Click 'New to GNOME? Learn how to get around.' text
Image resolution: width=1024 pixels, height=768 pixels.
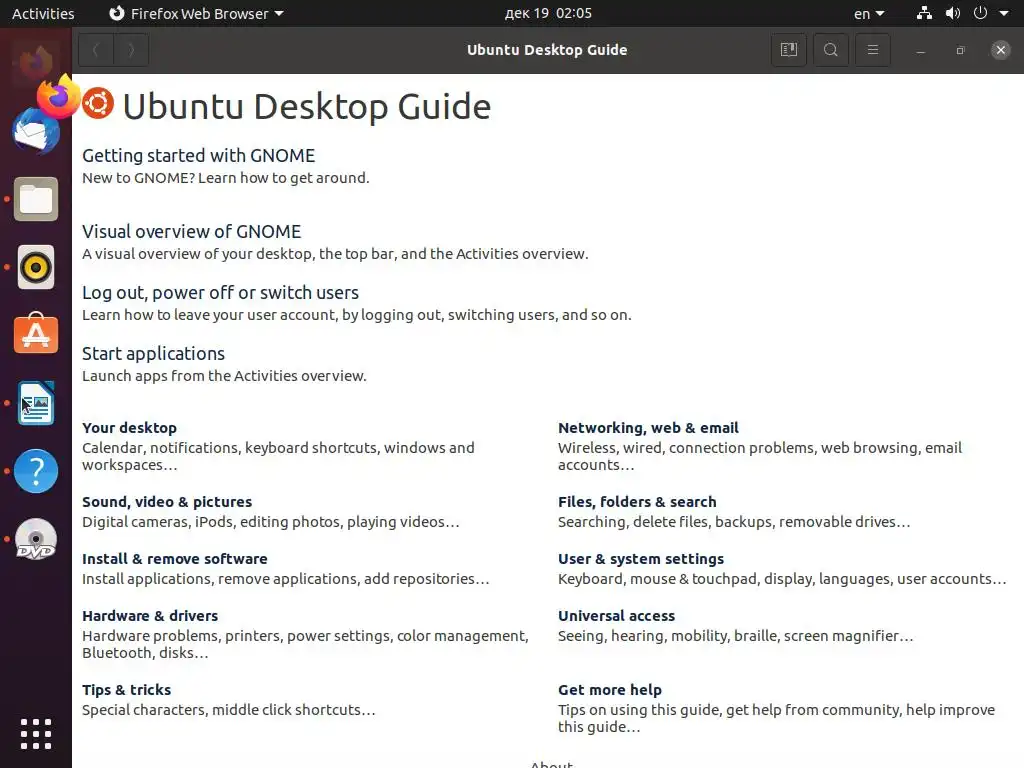point(225,178)
